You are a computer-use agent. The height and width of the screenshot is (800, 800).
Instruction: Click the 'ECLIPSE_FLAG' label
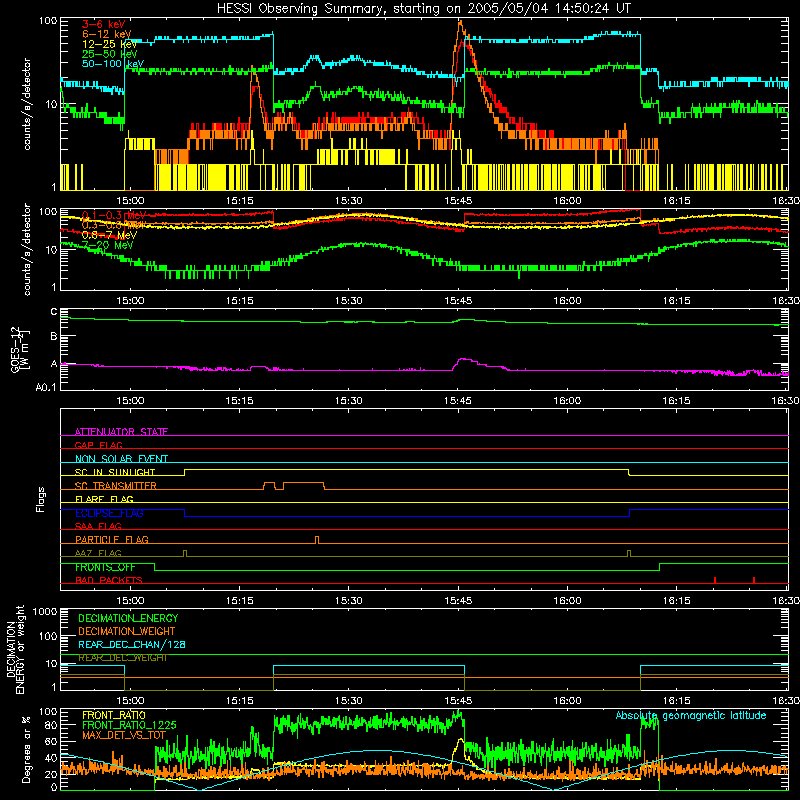tap(109, 513)
